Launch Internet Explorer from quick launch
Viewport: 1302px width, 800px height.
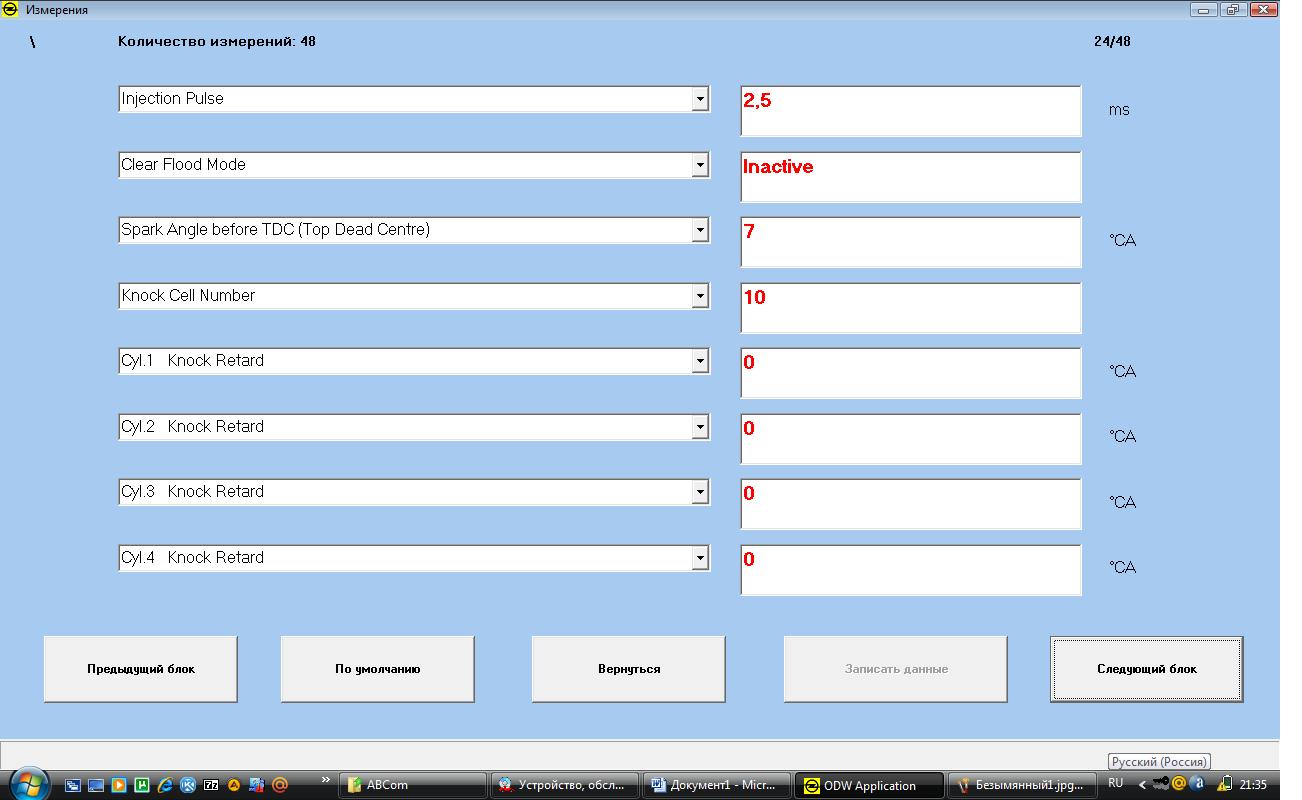[165, 785]
